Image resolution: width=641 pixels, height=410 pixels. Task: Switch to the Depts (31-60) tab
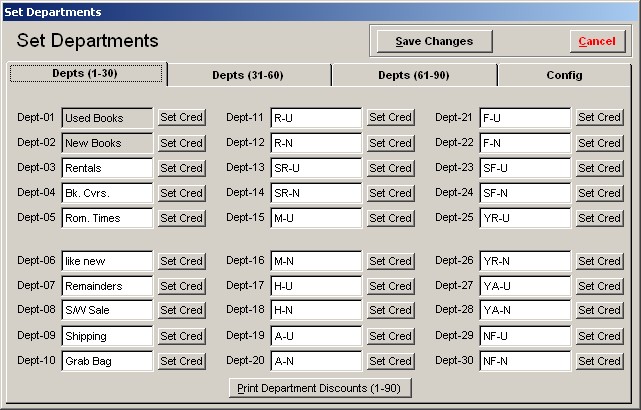pos(248,75)
